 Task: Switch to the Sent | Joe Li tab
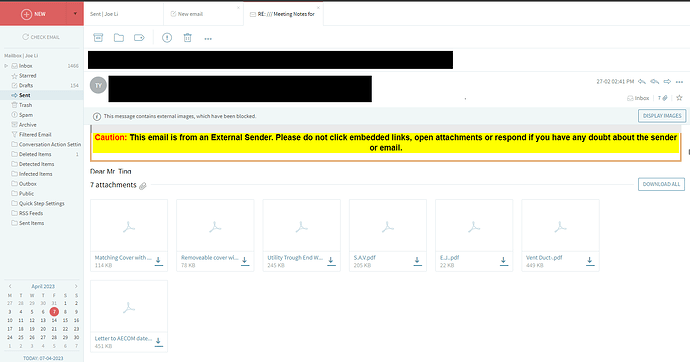tap(104, 14)
